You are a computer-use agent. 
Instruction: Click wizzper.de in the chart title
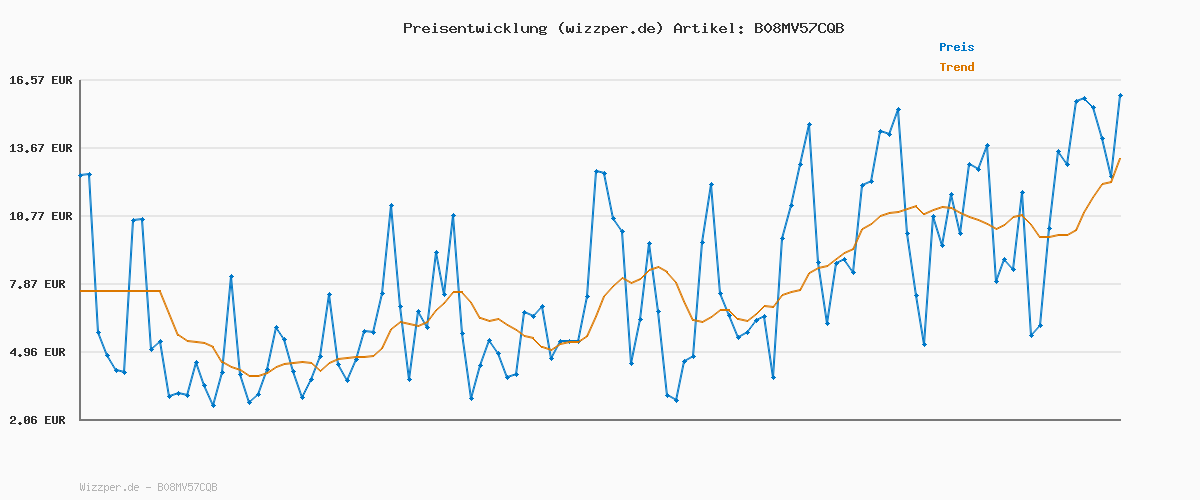(x=609, y=28)
